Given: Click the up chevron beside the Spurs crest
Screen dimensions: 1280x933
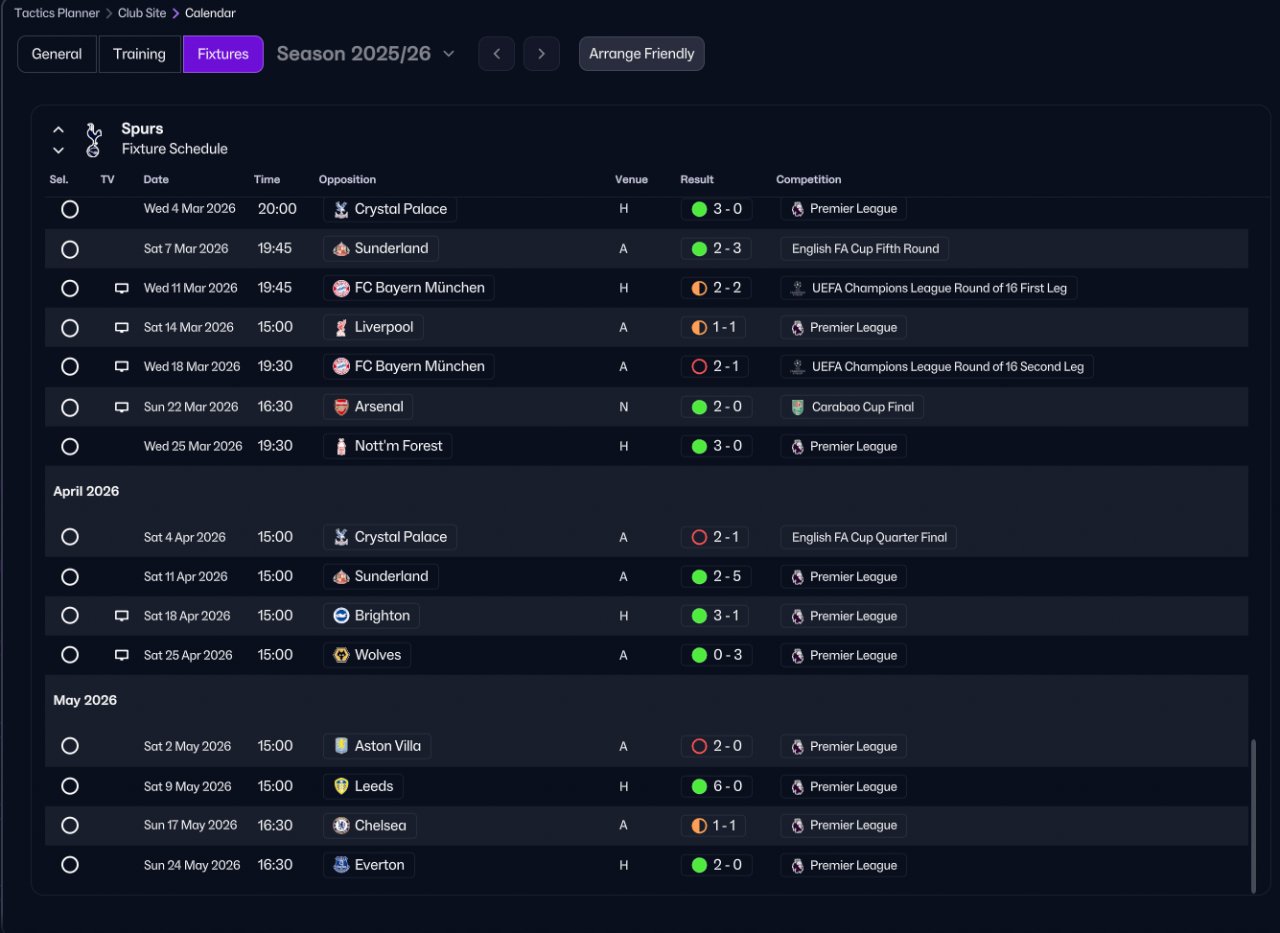Looking at the screenshot, I should (x=58, y=130).
